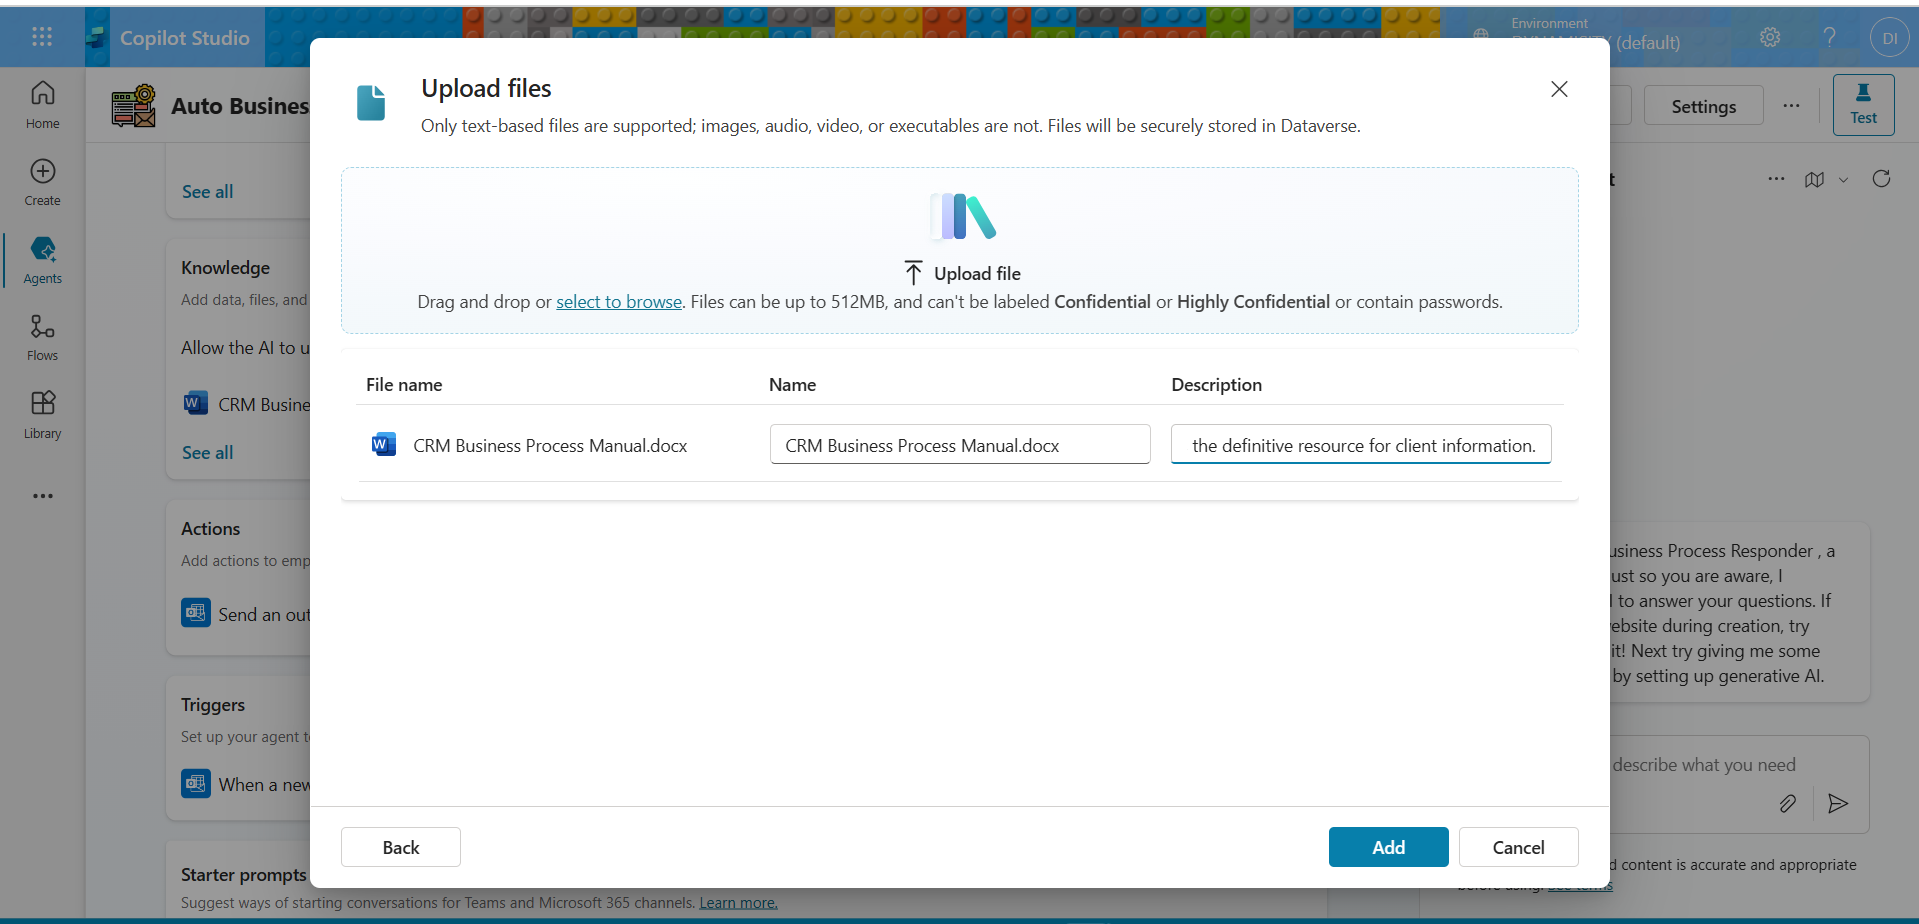
Task: Refresh the test conversation
Action: click(1881, 179)
